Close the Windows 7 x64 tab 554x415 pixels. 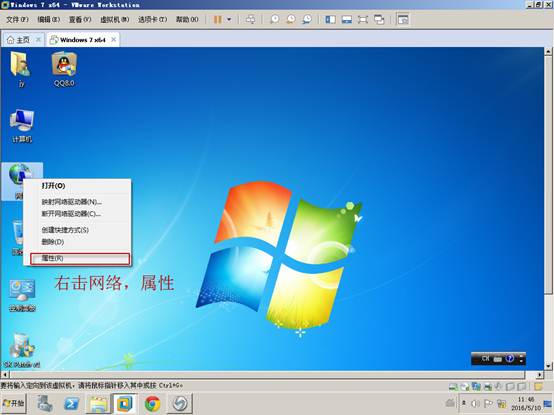click(113, 40)
